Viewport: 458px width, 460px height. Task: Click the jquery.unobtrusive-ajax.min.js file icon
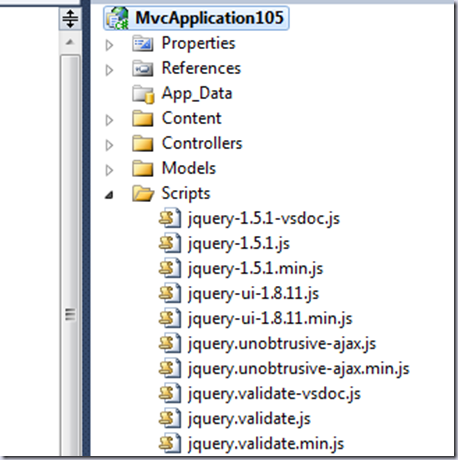pyautogui.click(x=170, y=368)
